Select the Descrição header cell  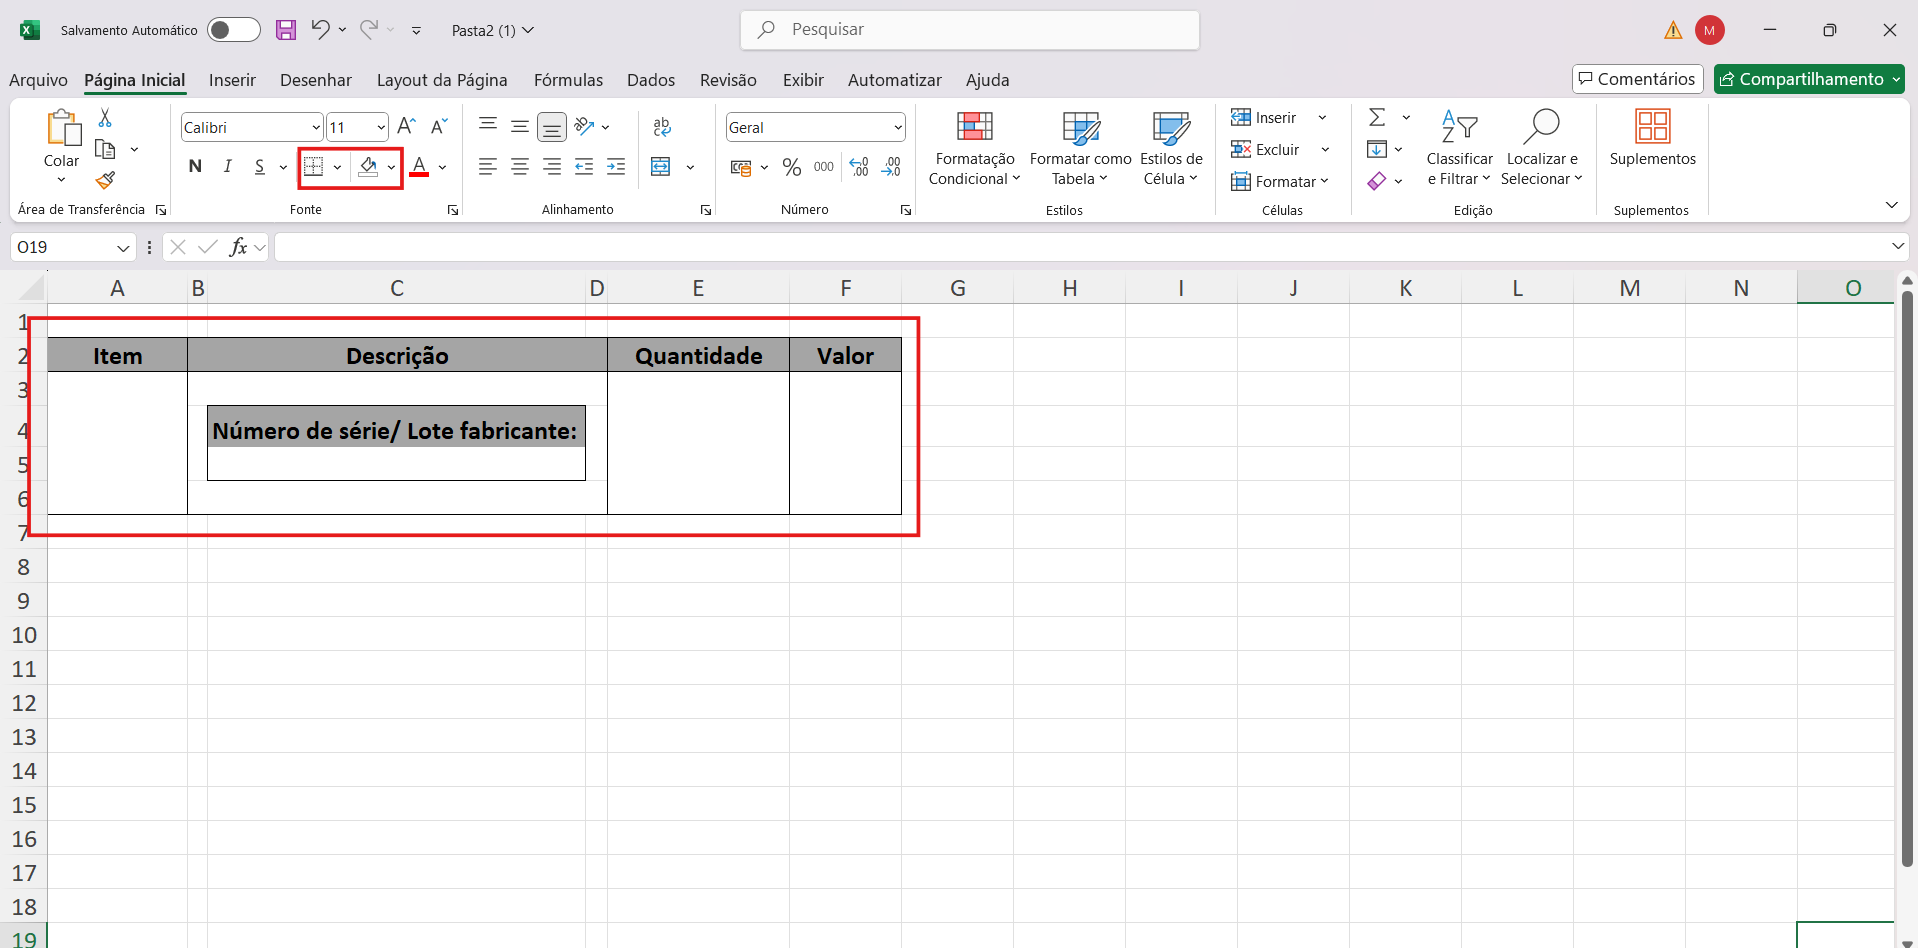point(397,356)
